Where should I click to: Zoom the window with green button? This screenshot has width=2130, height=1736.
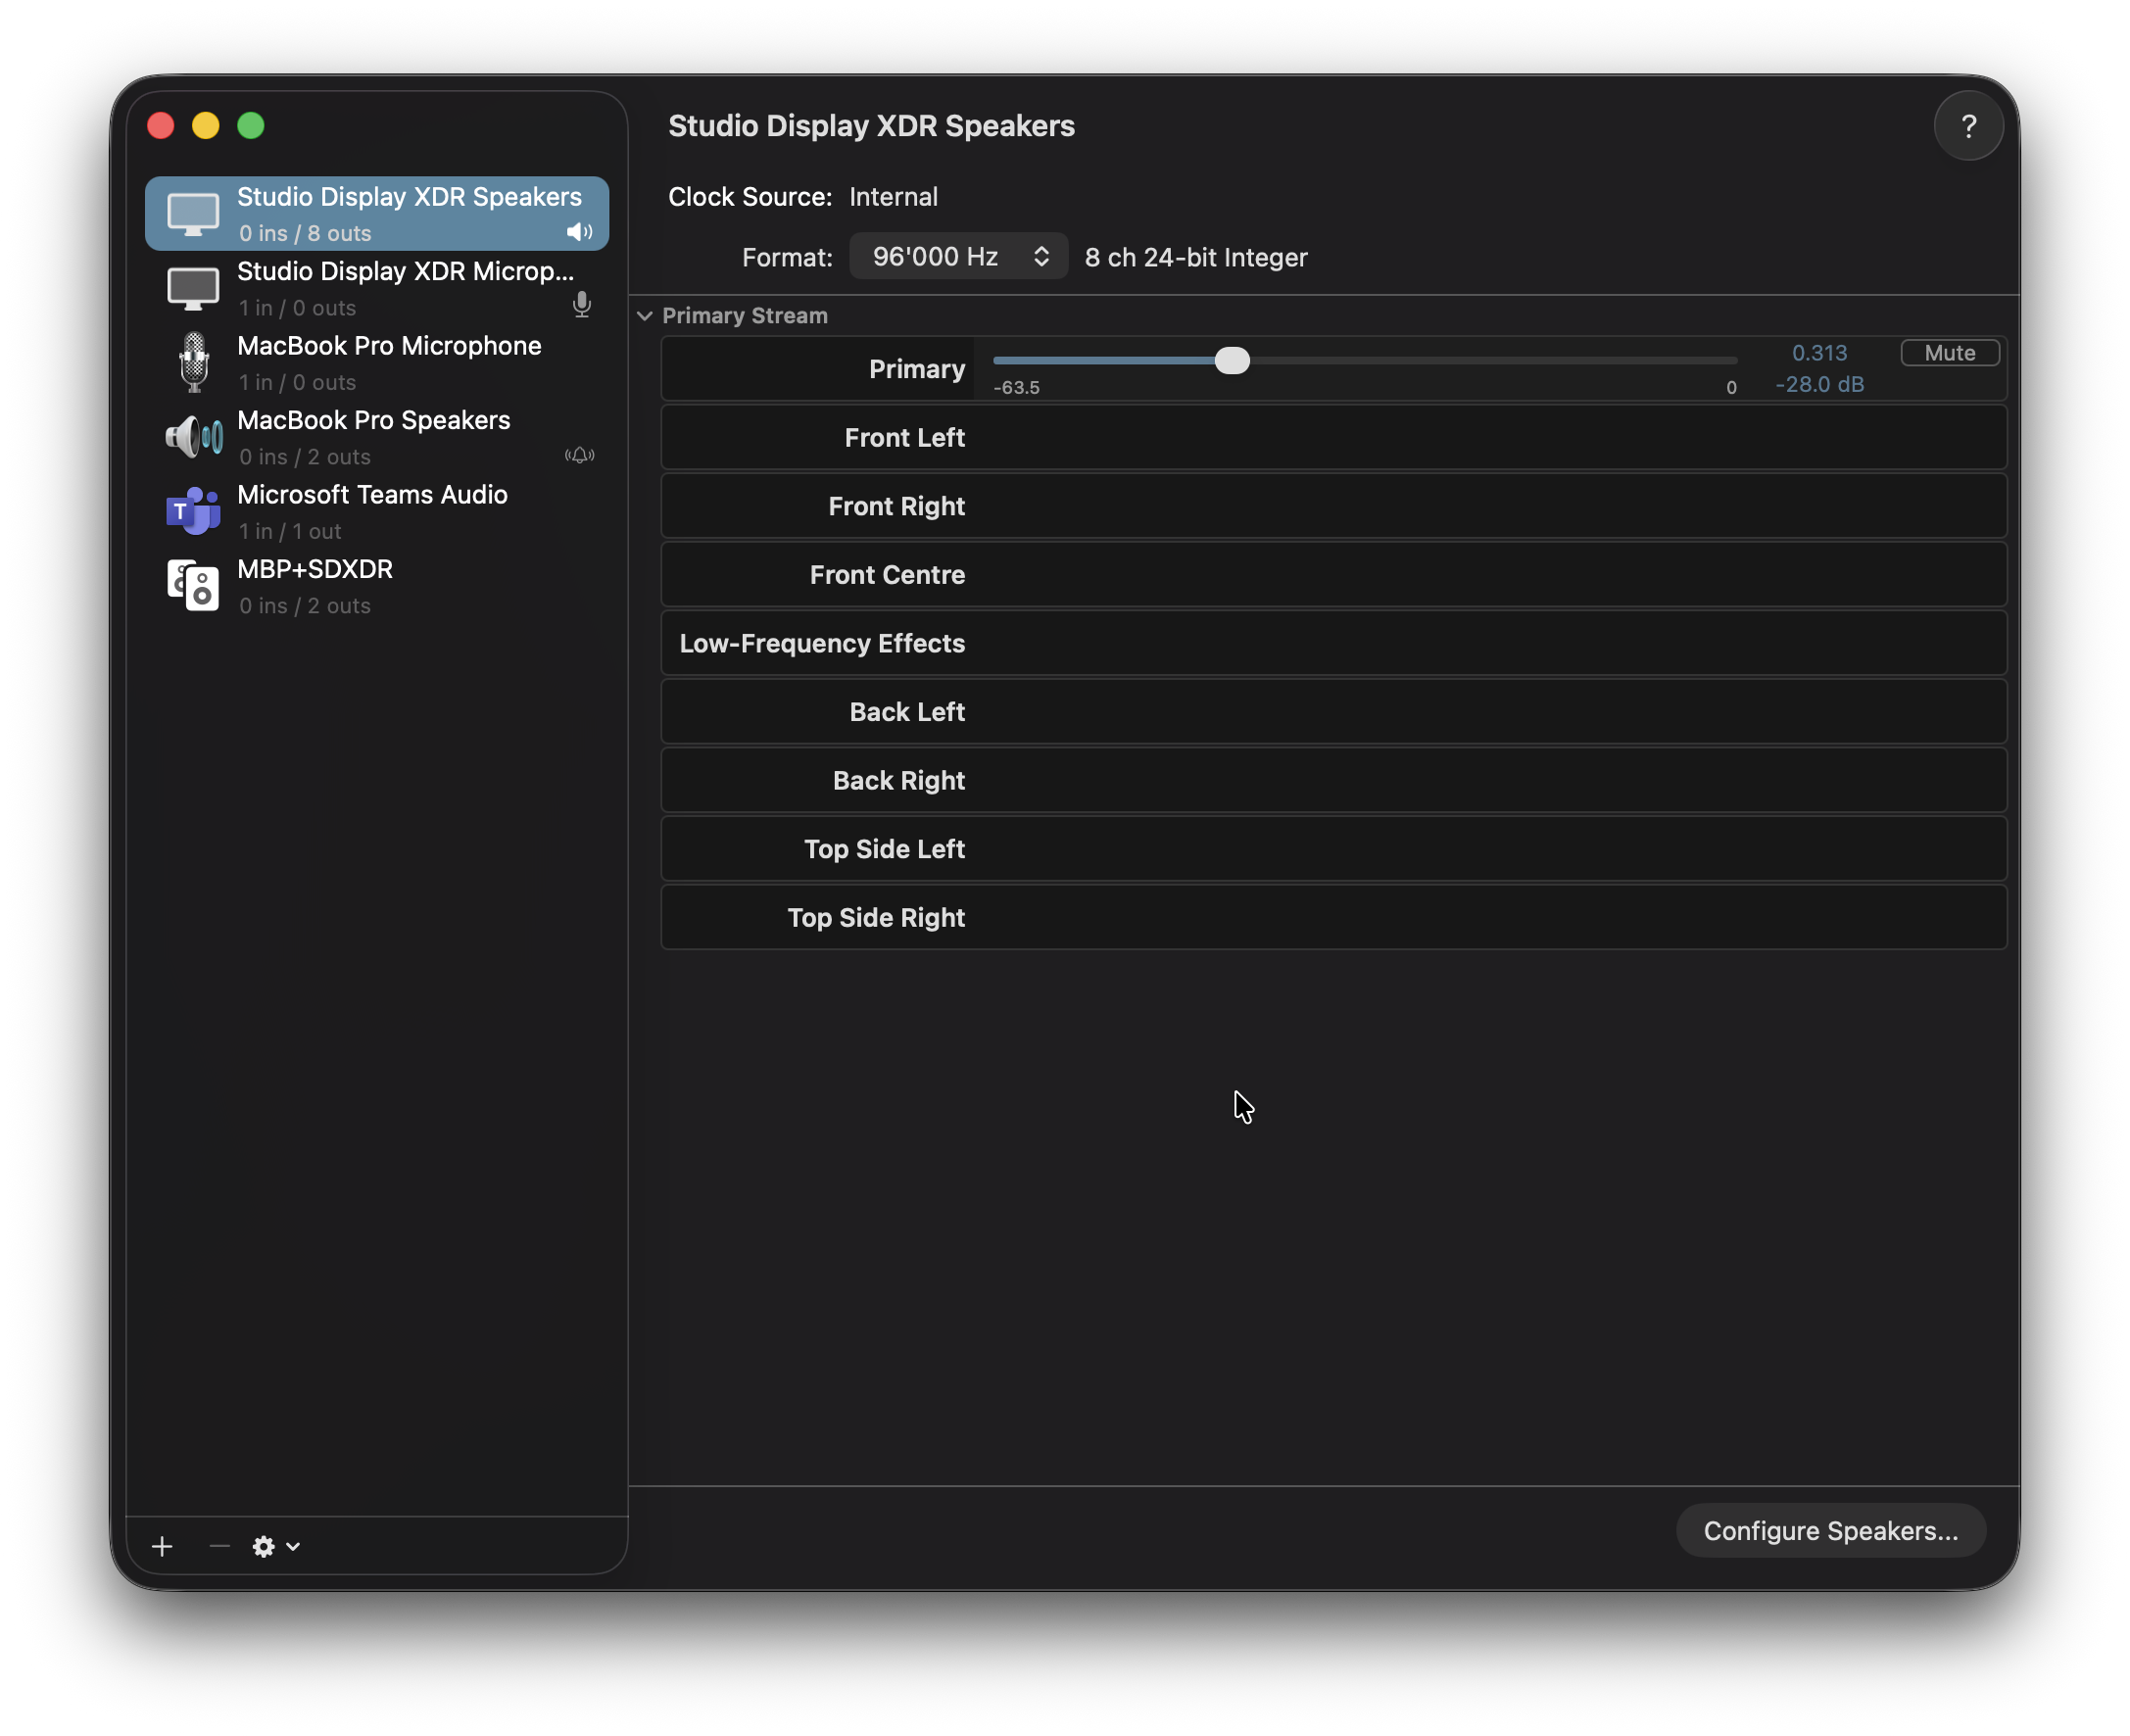(x=251, y=126)
